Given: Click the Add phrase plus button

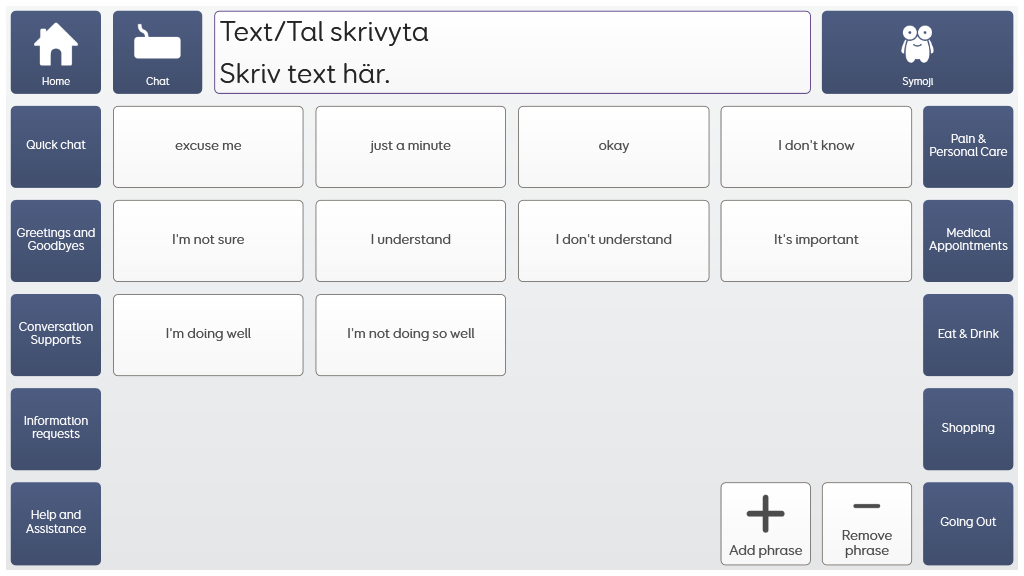Looking at the screenshot, I should pyautogui.click(x=765, y=523).
